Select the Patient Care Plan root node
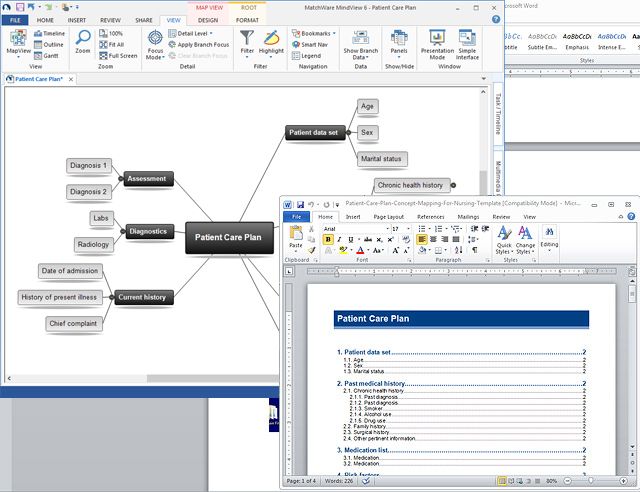This screenshot has height=492, width=640. tap(229, 238)
